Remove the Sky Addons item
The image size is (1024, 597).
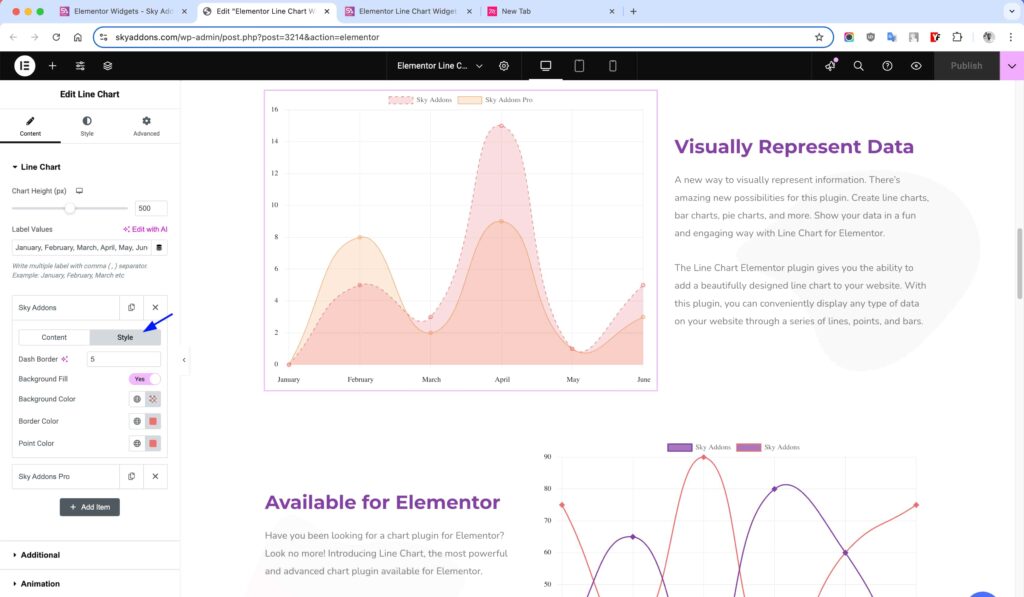tap(155, 308)
